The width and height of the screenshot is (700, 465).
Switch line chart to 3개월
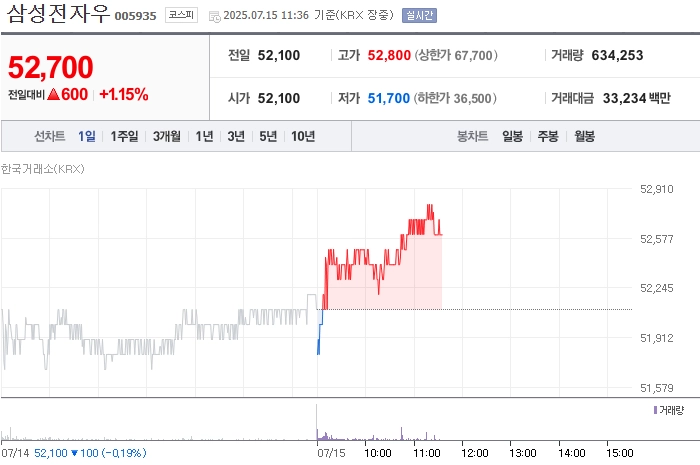pyautogui.click(x=167, y=136)
